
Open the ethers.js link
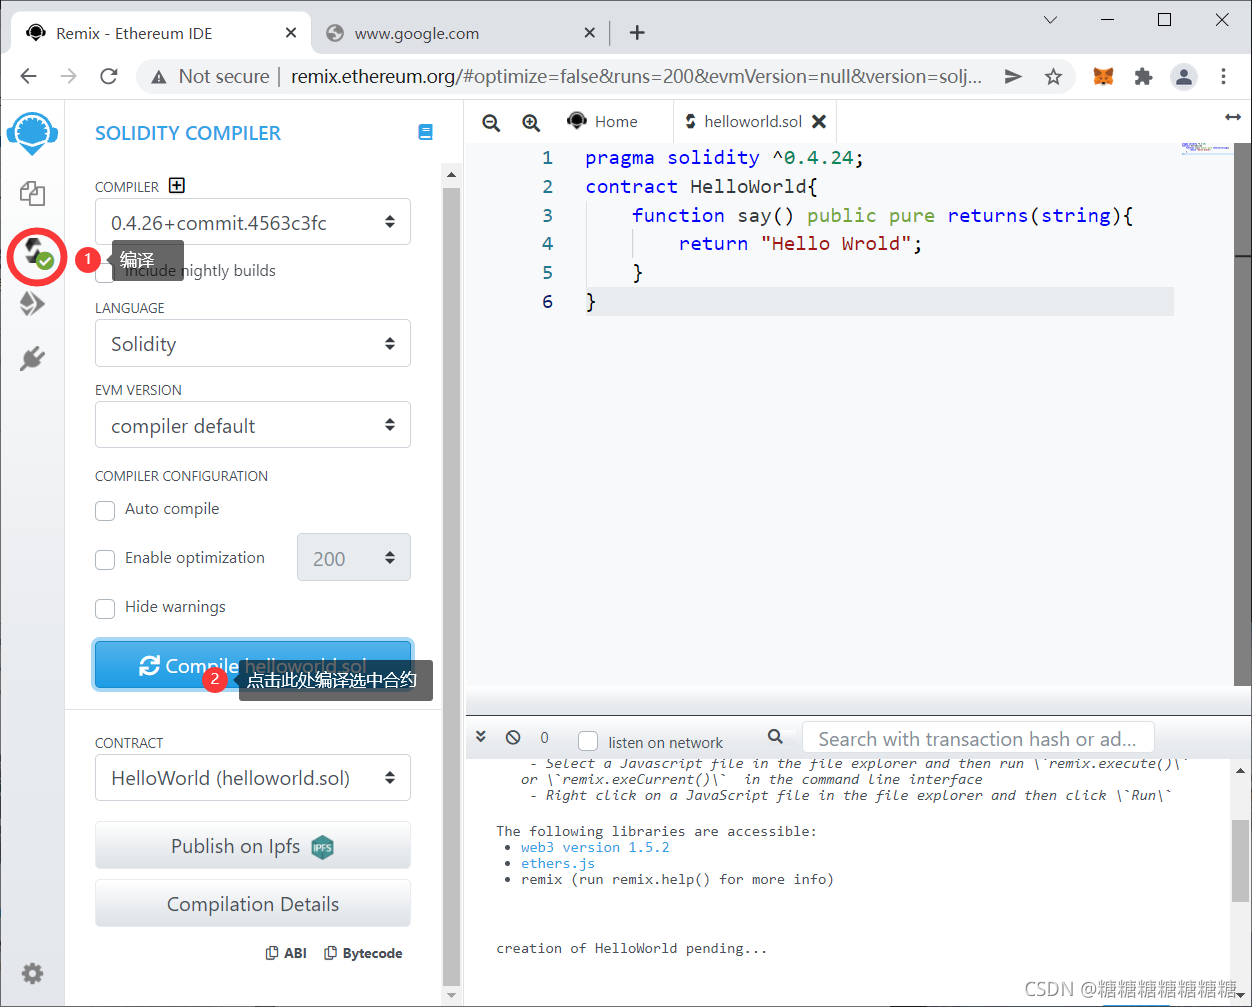(557, 863)
